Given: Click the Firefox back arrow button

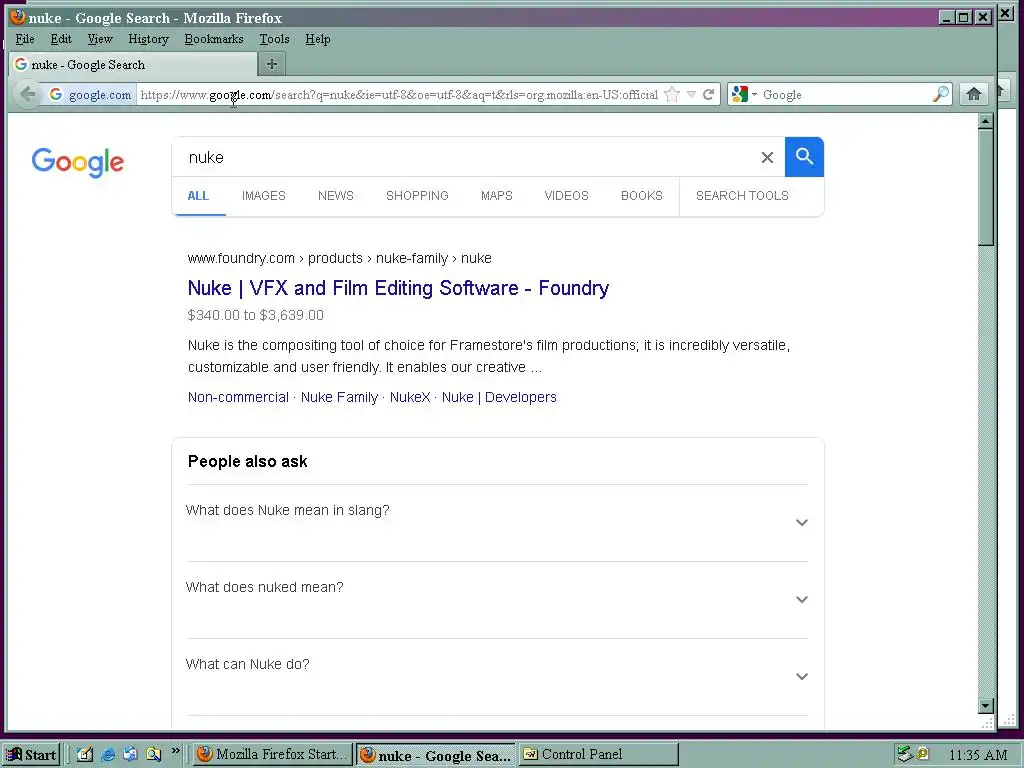Looking at the screenshot, I should [27, 94].
